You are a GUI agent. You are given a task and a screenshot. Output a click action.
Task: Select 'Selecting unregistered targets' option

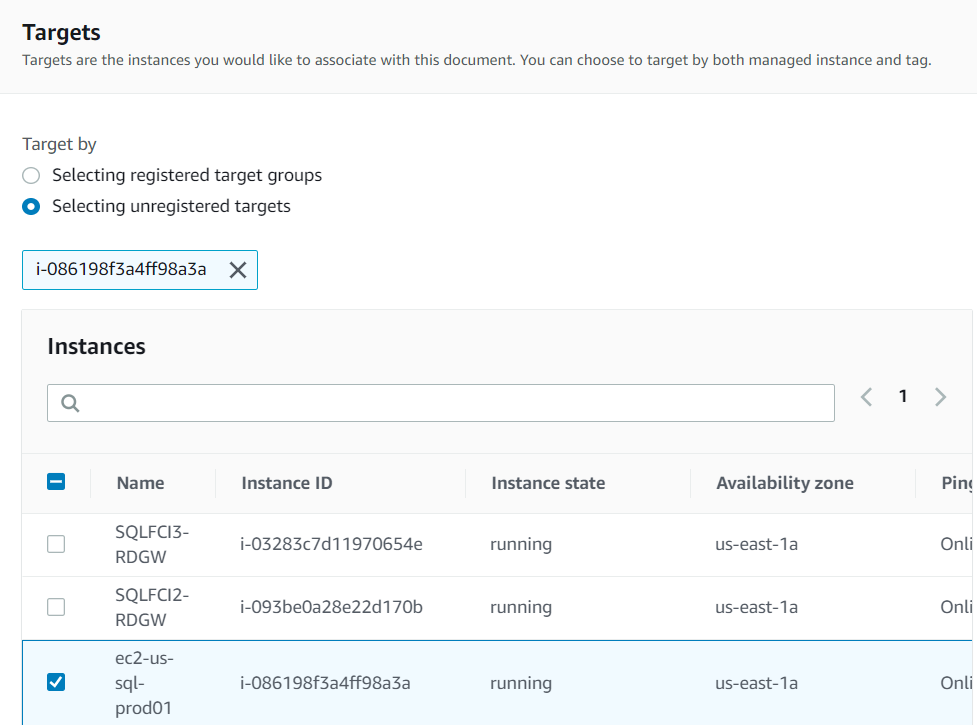tap(30, 206)
